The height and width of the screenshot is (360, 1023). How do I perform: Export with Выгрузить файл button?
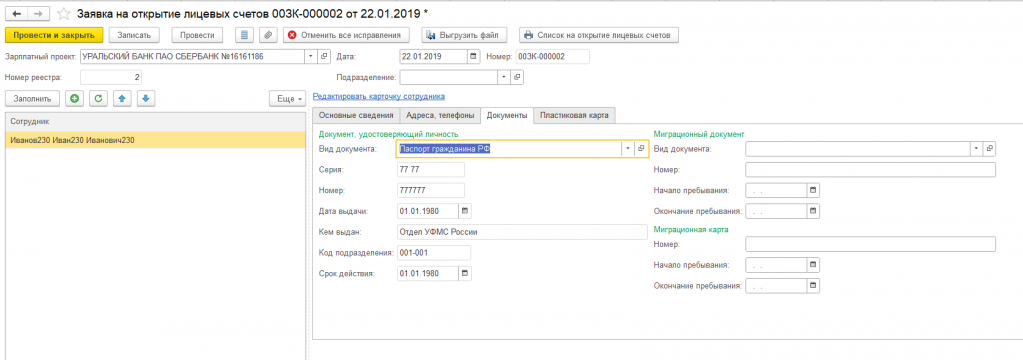point(464,35)
